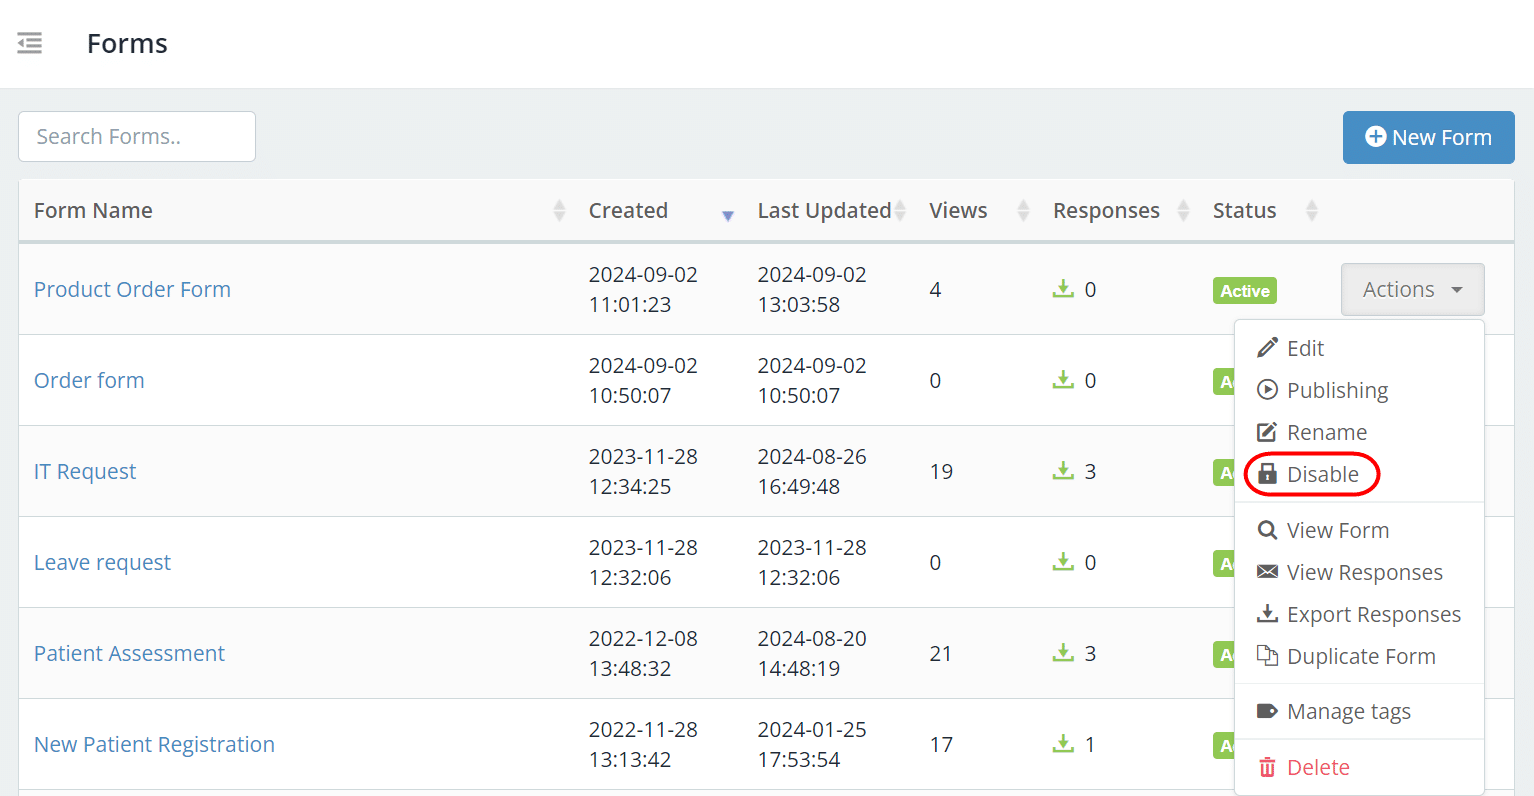The image size is (1534, 796).
Task: Create a New Form
Action: (x=1428, y=137)
